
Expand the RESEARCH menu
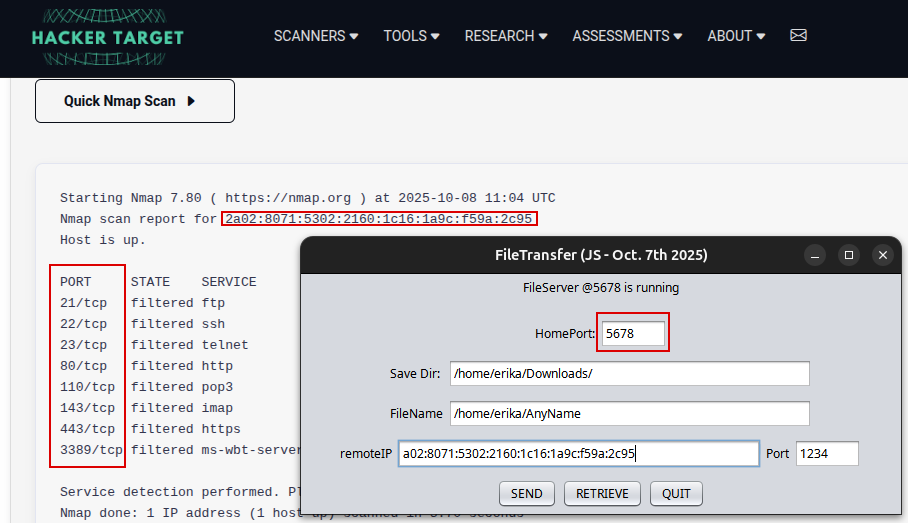coord(506,36)
